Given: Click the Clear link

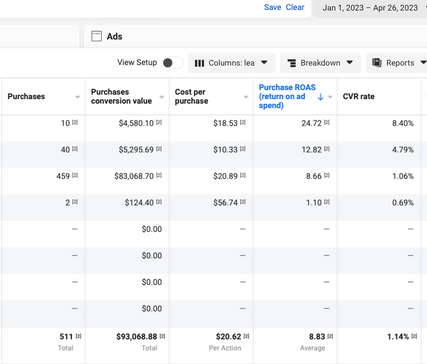Looking at the screenshot, I should 295,7.
